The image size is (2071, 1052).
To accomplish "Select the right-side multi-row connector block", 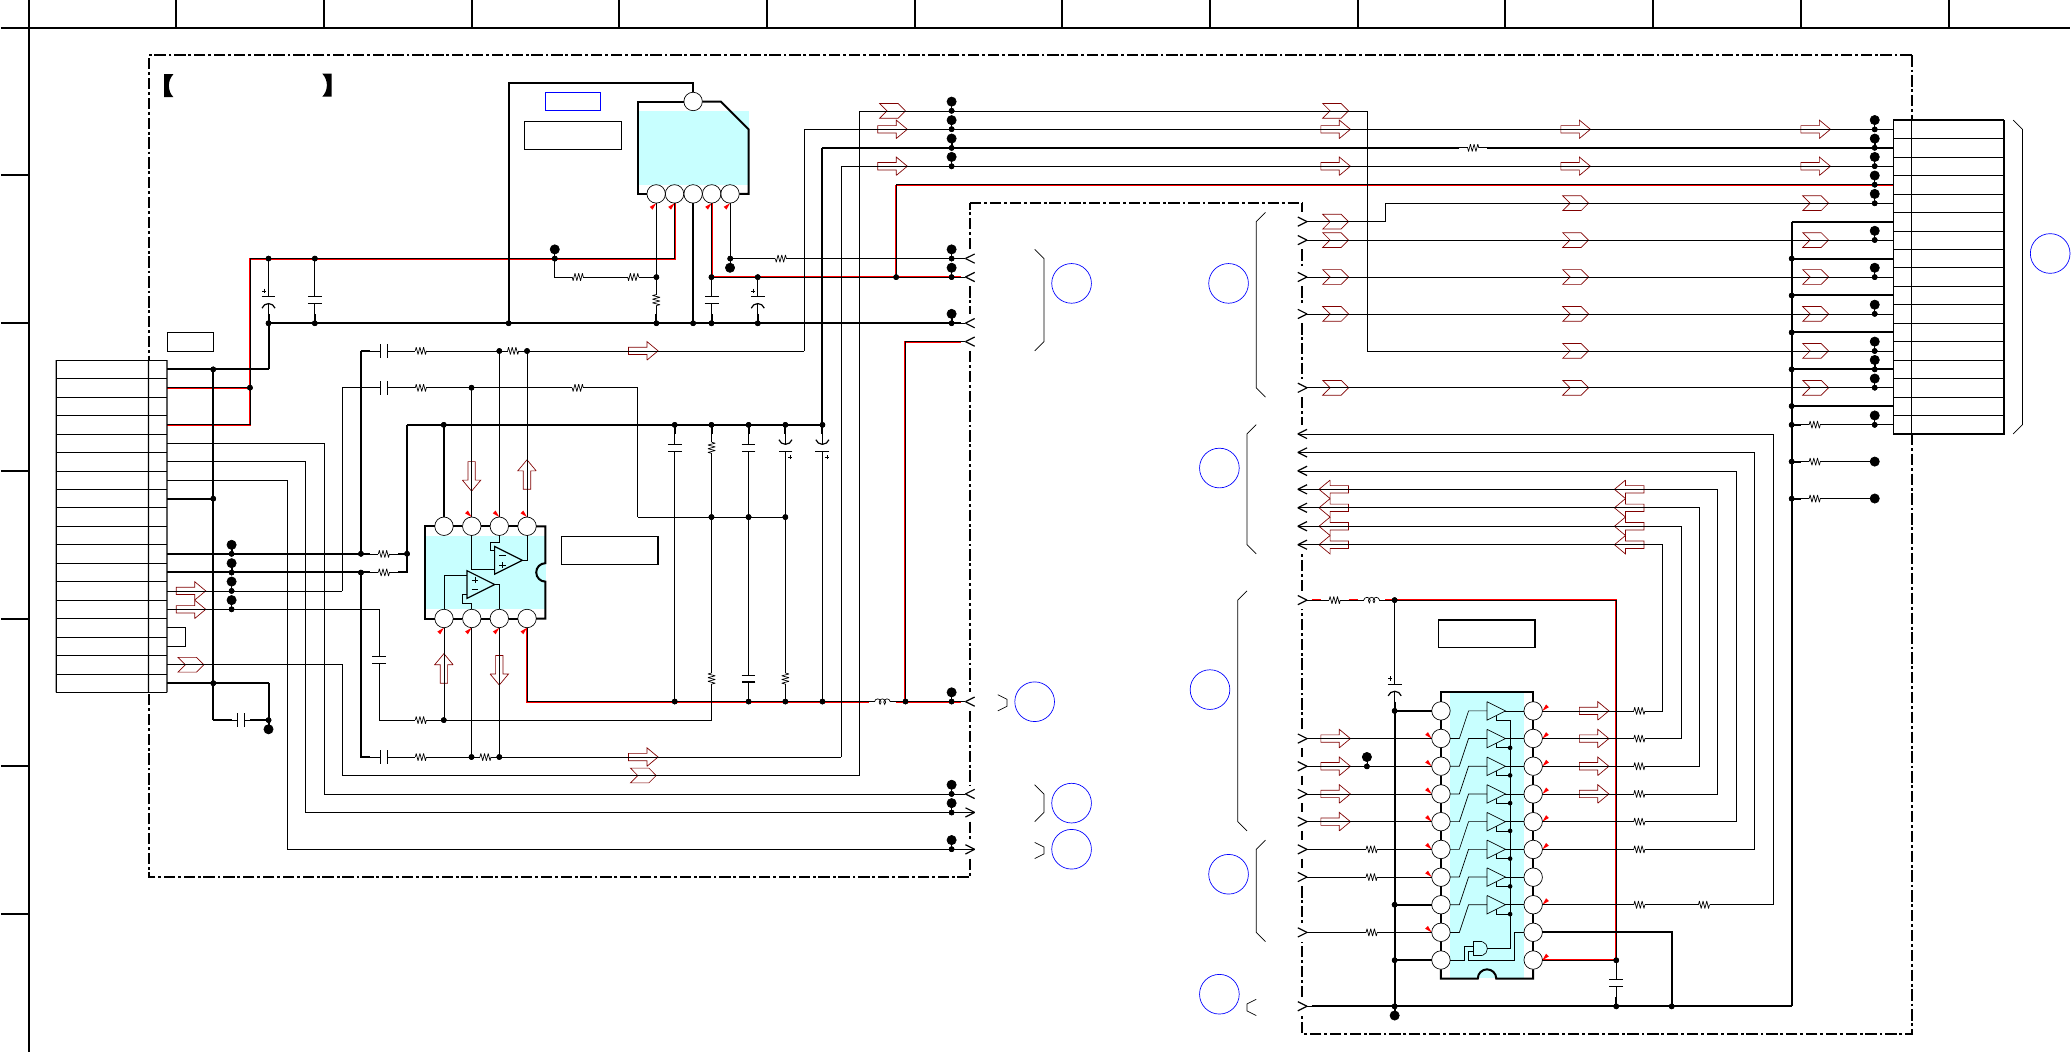I will pyautogui.click(x=1948, y=277).
